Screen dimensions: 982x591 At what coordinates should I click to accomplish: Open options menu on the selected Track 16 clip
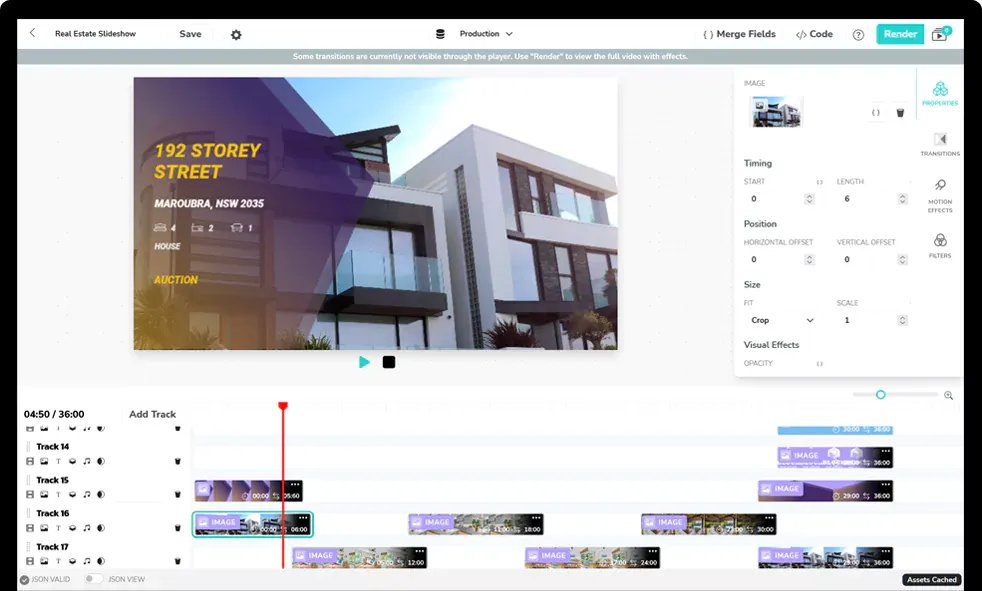tap(303, 517)
